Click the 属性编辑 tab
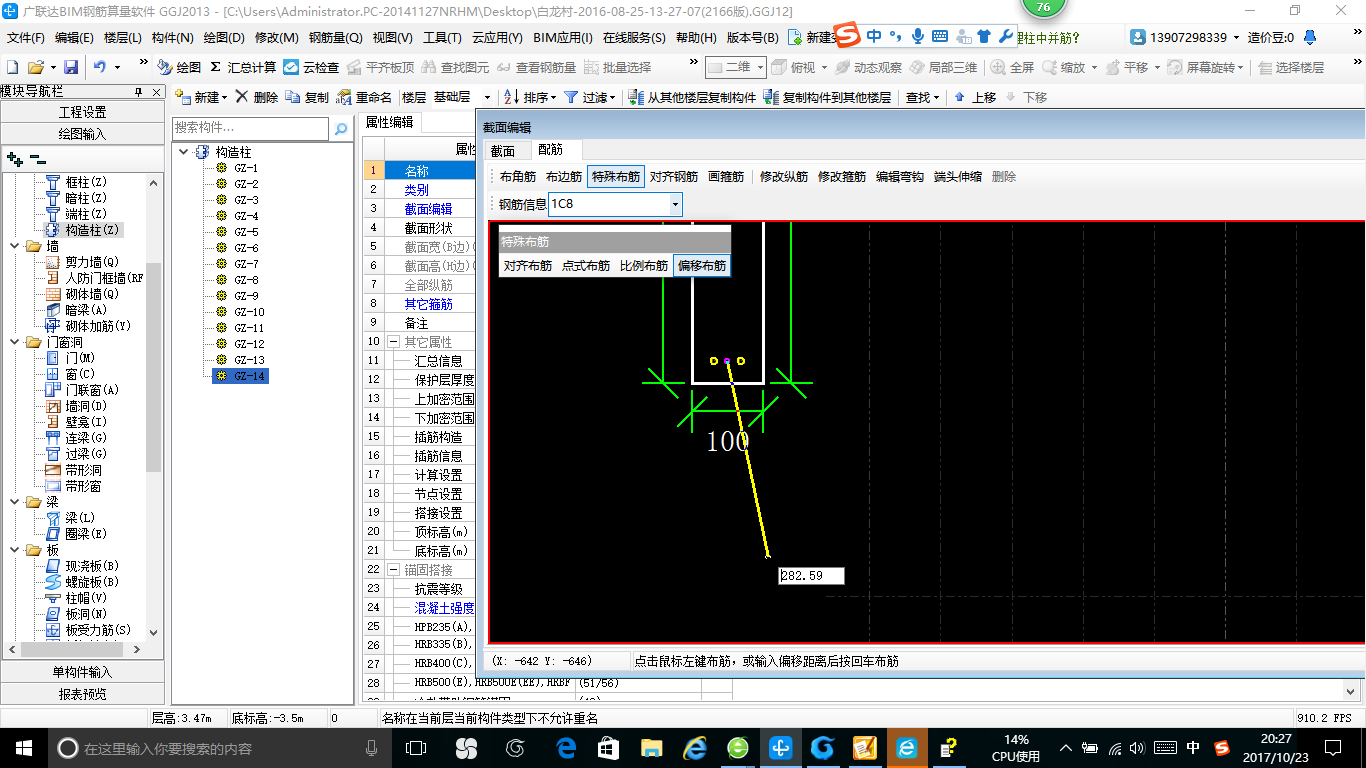1366x768 pixels. point(389,122)
